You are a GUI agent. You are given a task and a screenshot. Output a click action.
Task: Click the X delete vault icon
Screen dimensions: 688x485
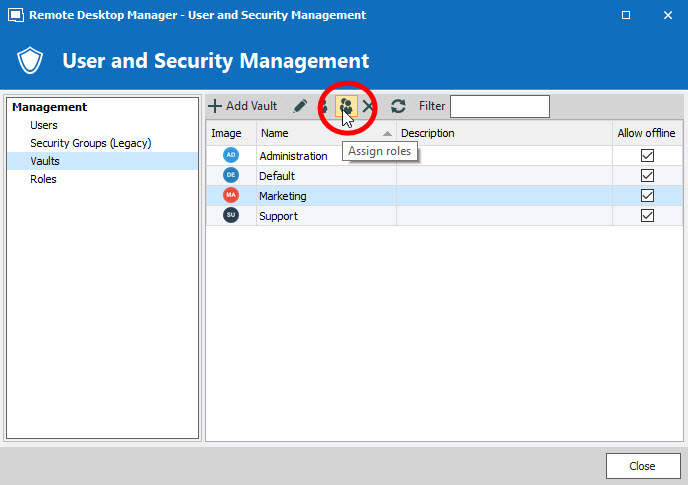coord(369,106)
